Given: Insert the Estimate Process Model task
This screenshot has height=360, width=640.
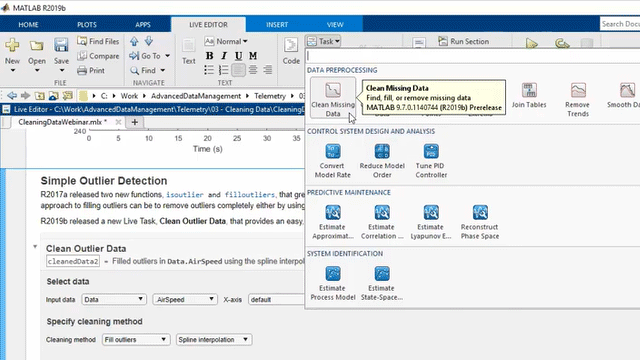Looking at the screenshot, I should [333, 283].
